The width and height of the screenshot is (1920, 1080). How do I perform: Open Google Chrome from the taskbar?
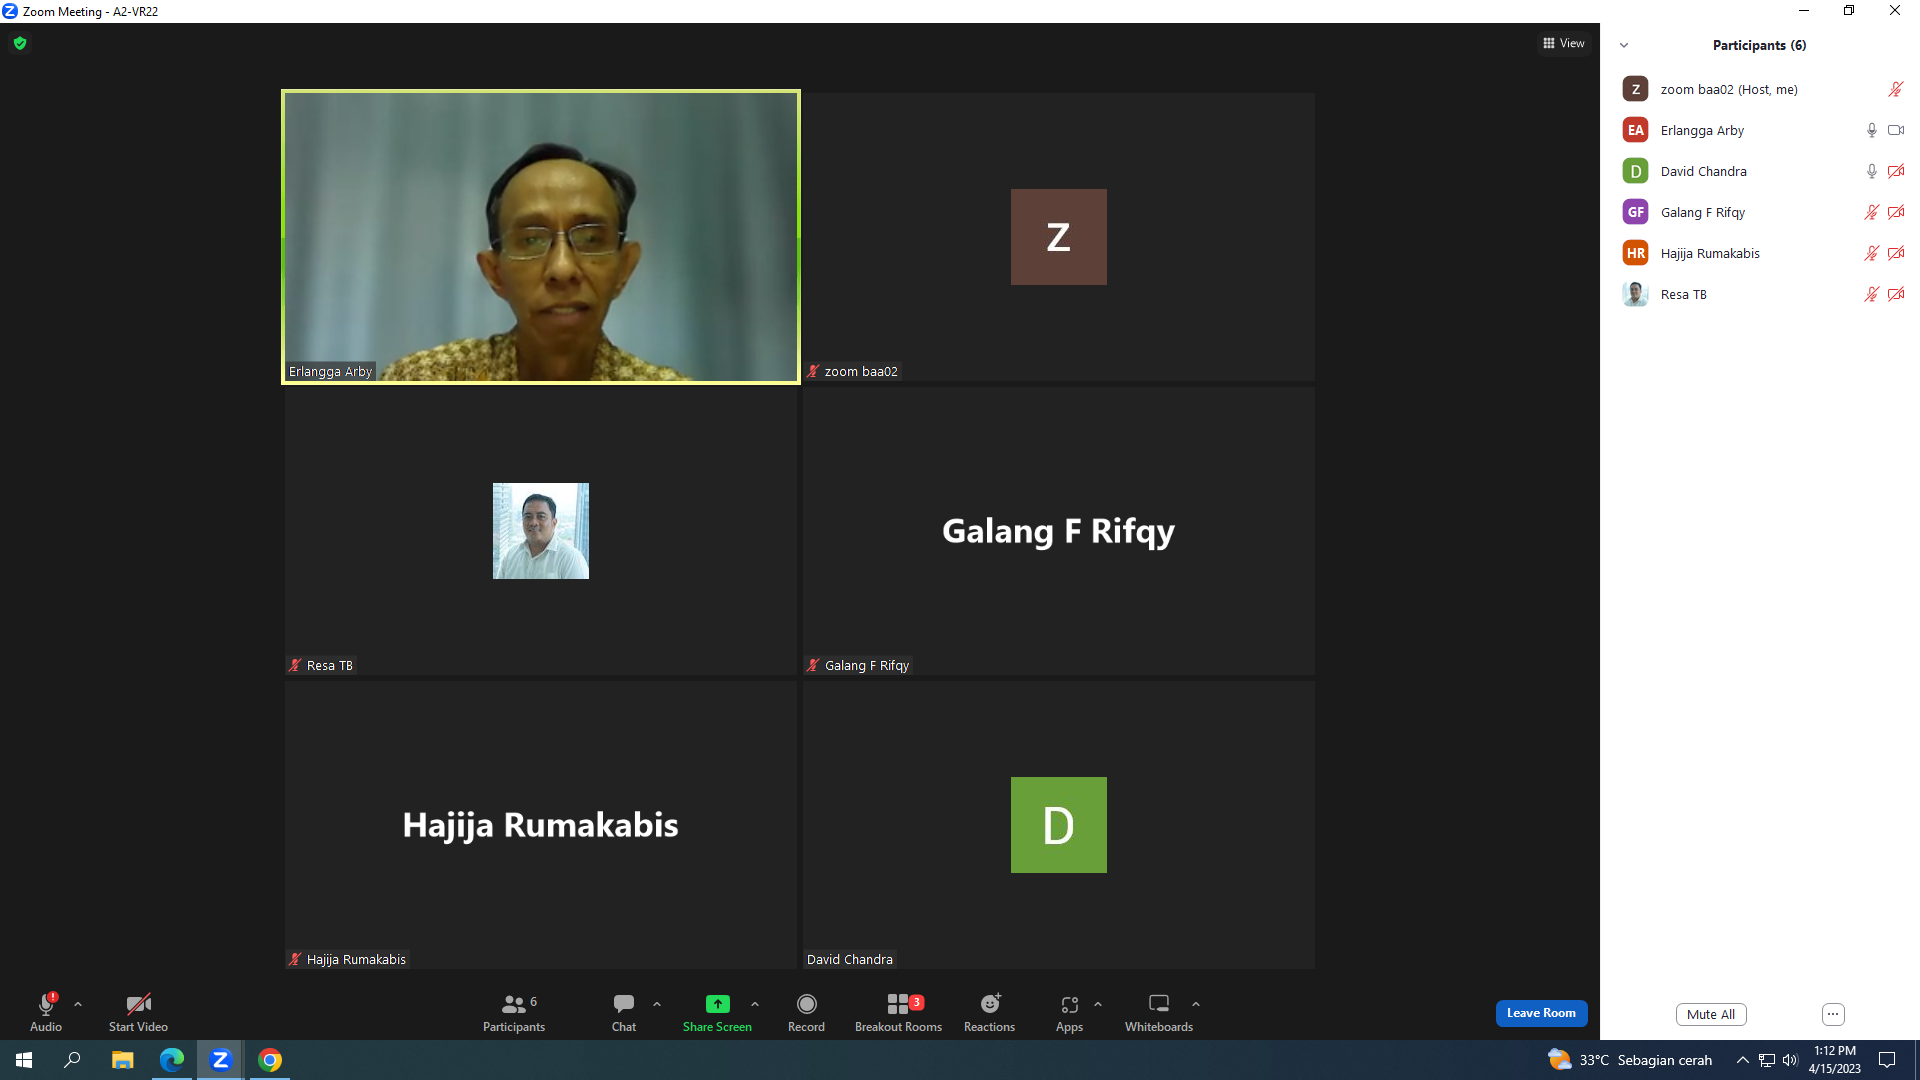(x=269, y=1060)
